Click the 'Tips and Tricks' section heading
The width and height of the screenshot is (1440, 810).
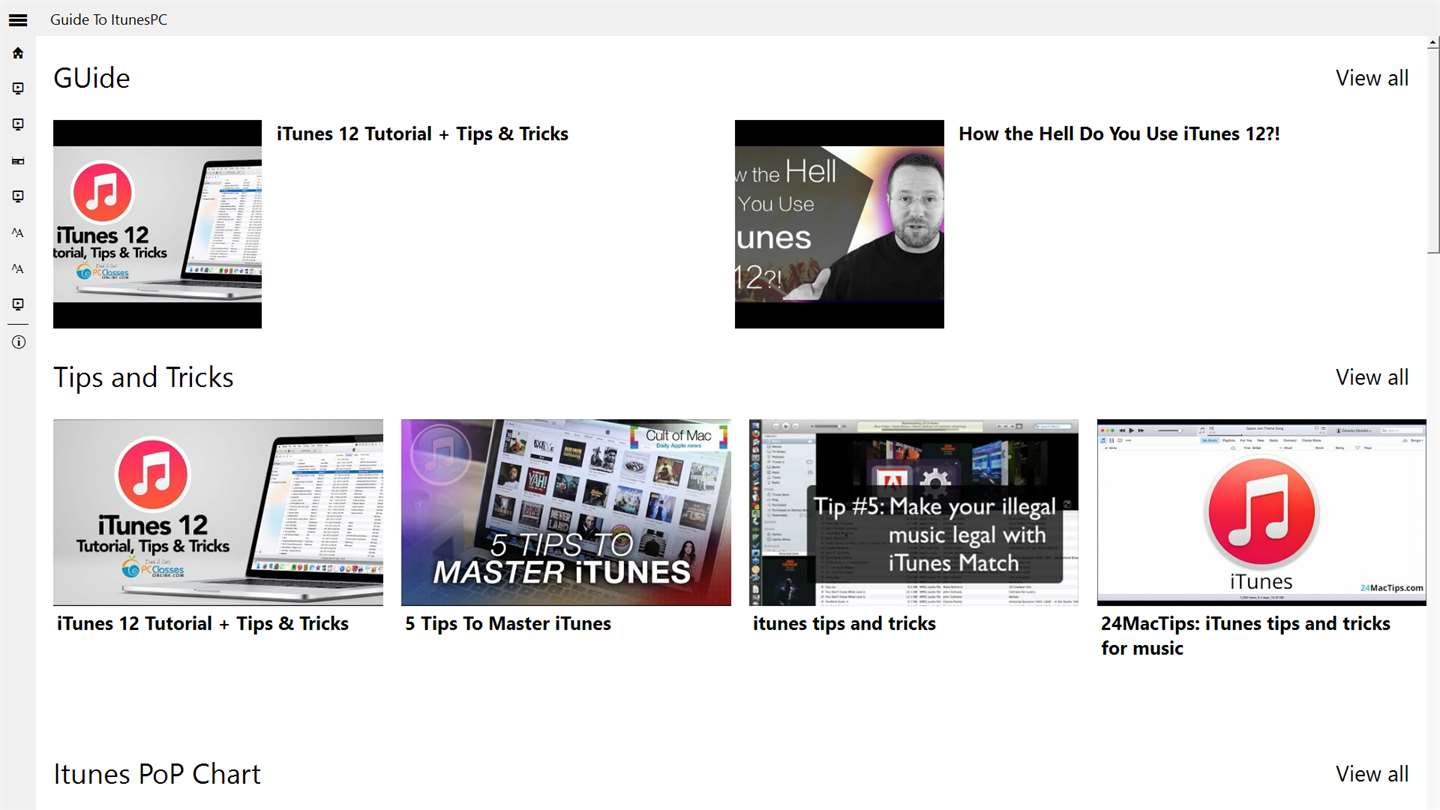[143, 377]
